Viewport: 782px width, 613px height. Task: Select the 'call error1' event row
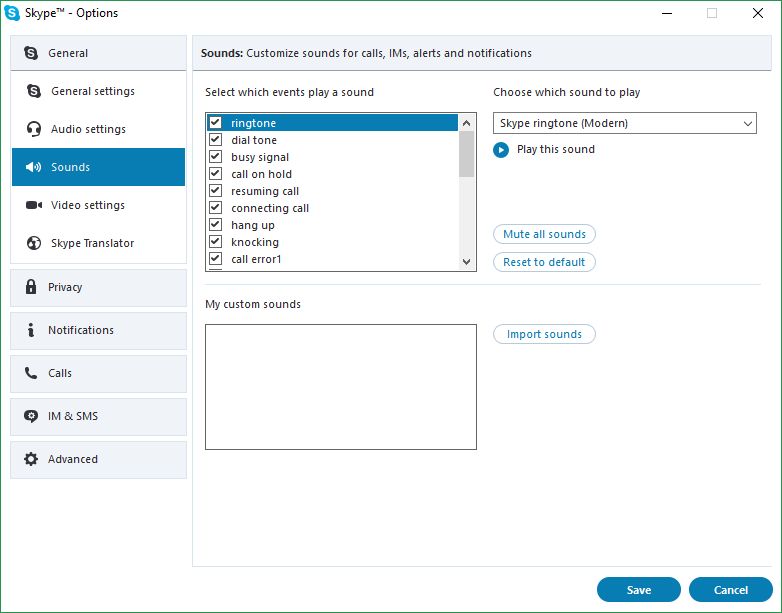pos(333,259)
